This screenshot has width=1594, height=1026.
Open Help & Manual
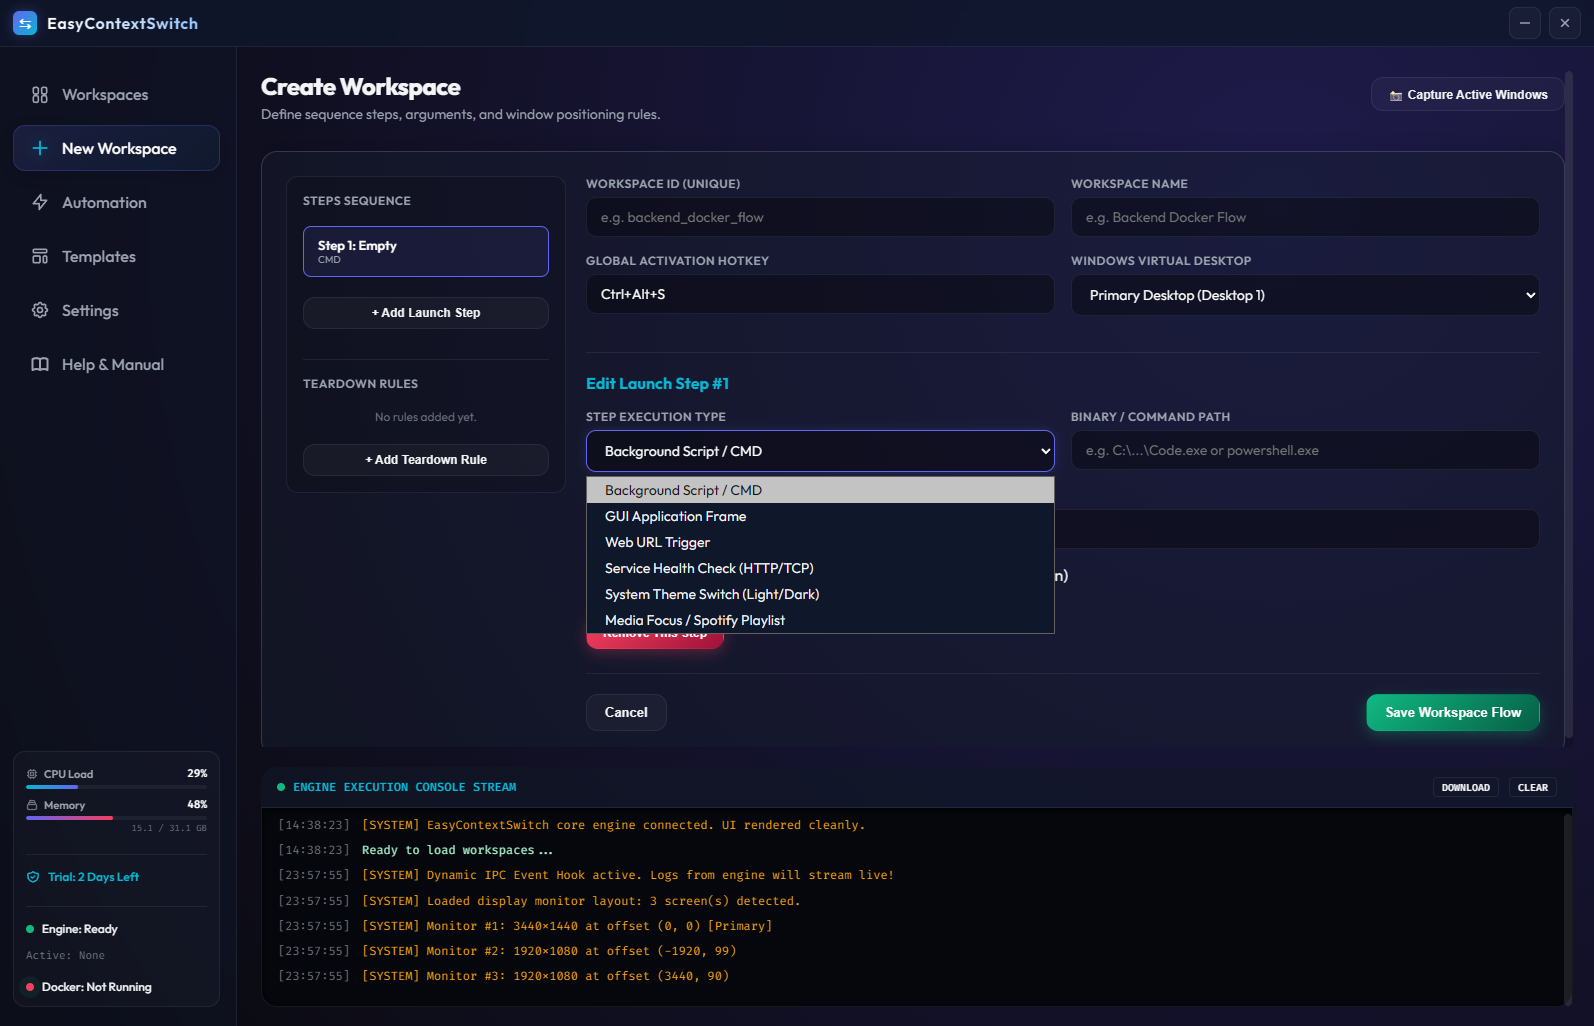pyautogui.click(x=116, y=364)
